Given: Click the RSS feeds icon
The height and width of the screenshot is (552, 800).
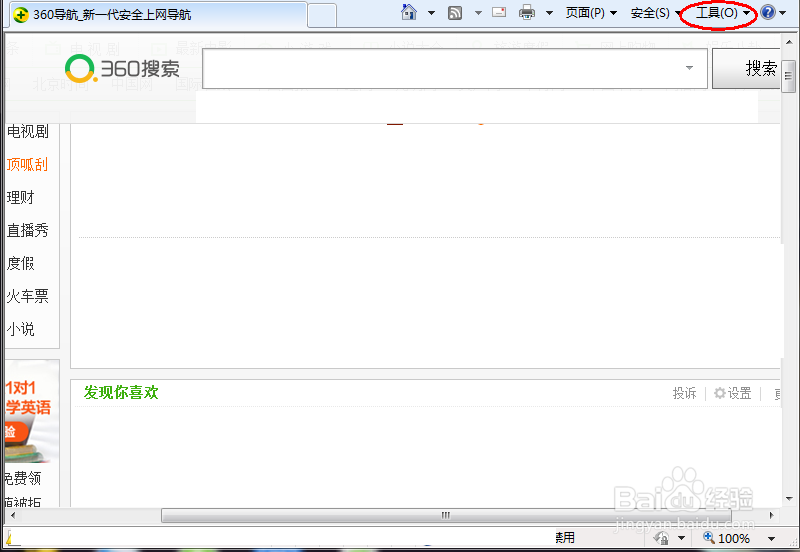Looking at the screenshot, I should point(455,13).
